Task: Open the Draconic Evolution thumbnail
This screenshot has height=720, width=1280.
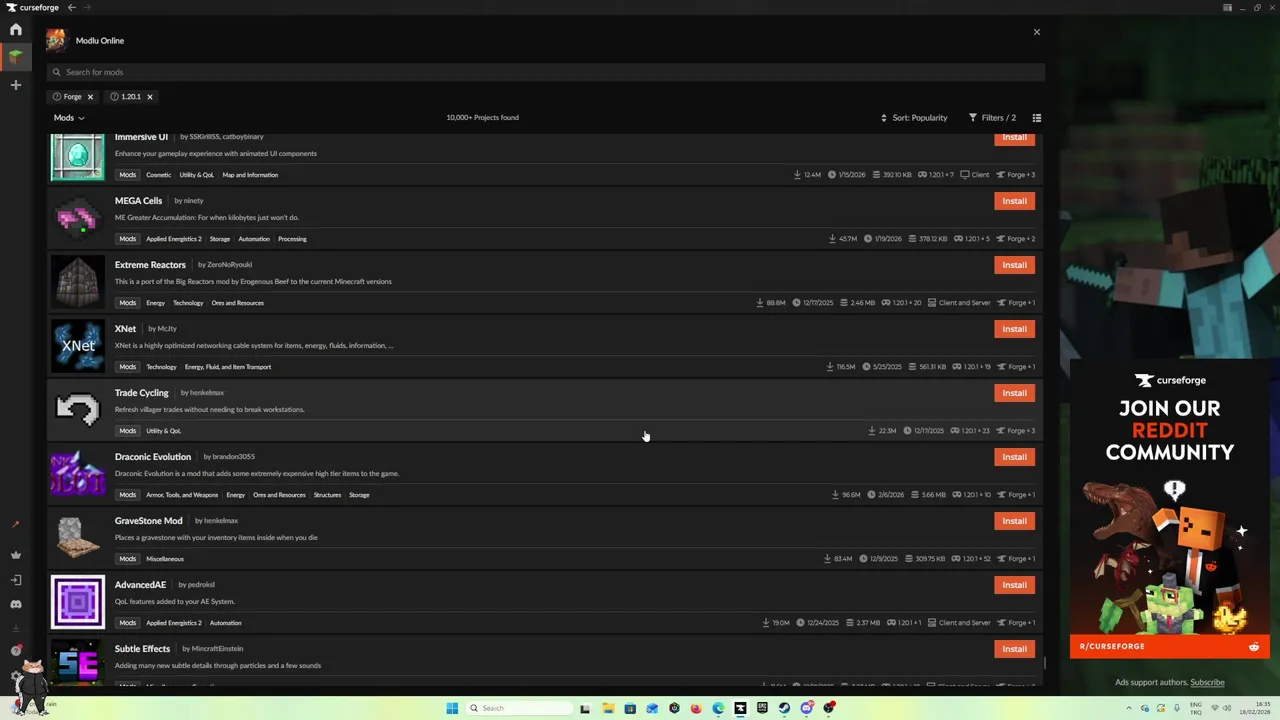Action: (x=78, y=474)
